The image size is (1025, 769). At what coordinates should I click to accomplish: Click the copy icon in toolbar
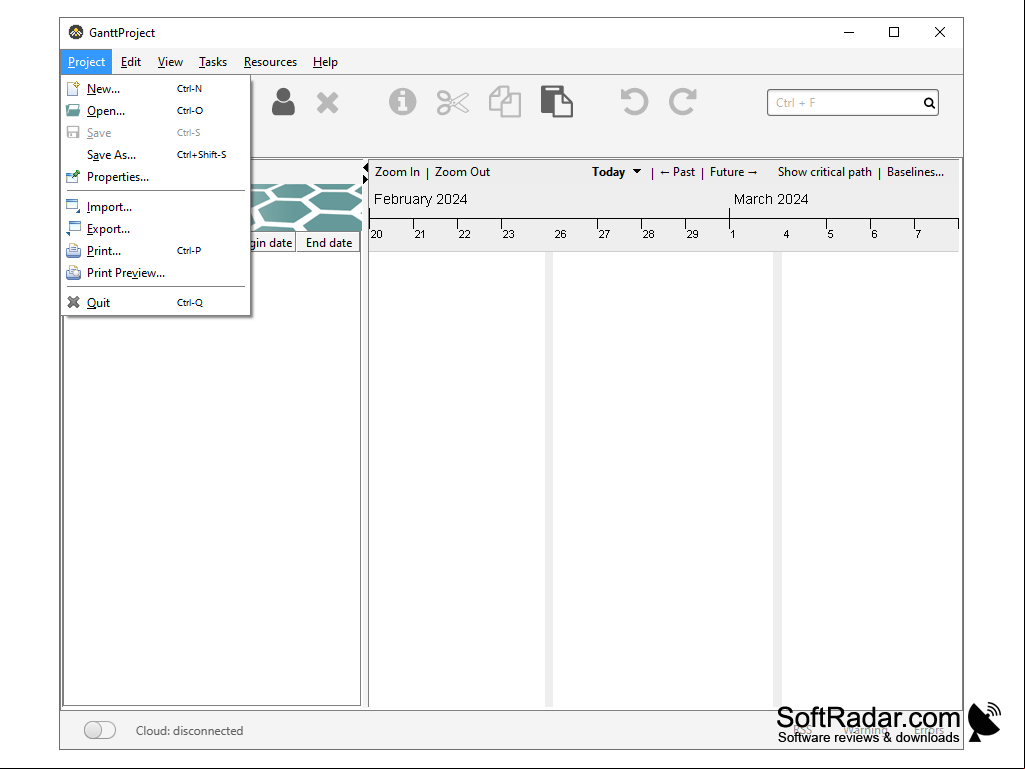pyautogui.click(x=505, y=102)
